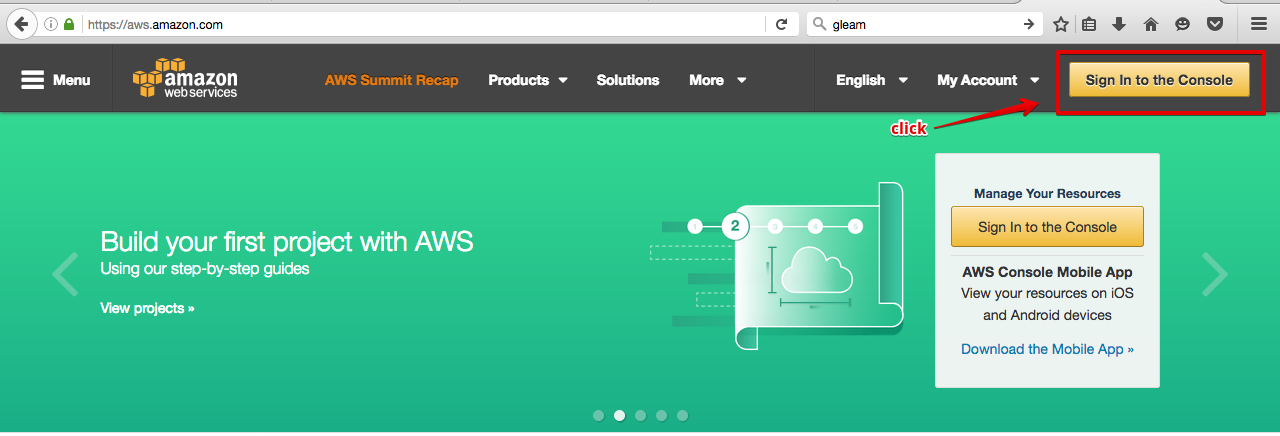Open the AWS Menu hamburger
The width and height of the screenshot is (1280, 436).
(x=56, y=80)
